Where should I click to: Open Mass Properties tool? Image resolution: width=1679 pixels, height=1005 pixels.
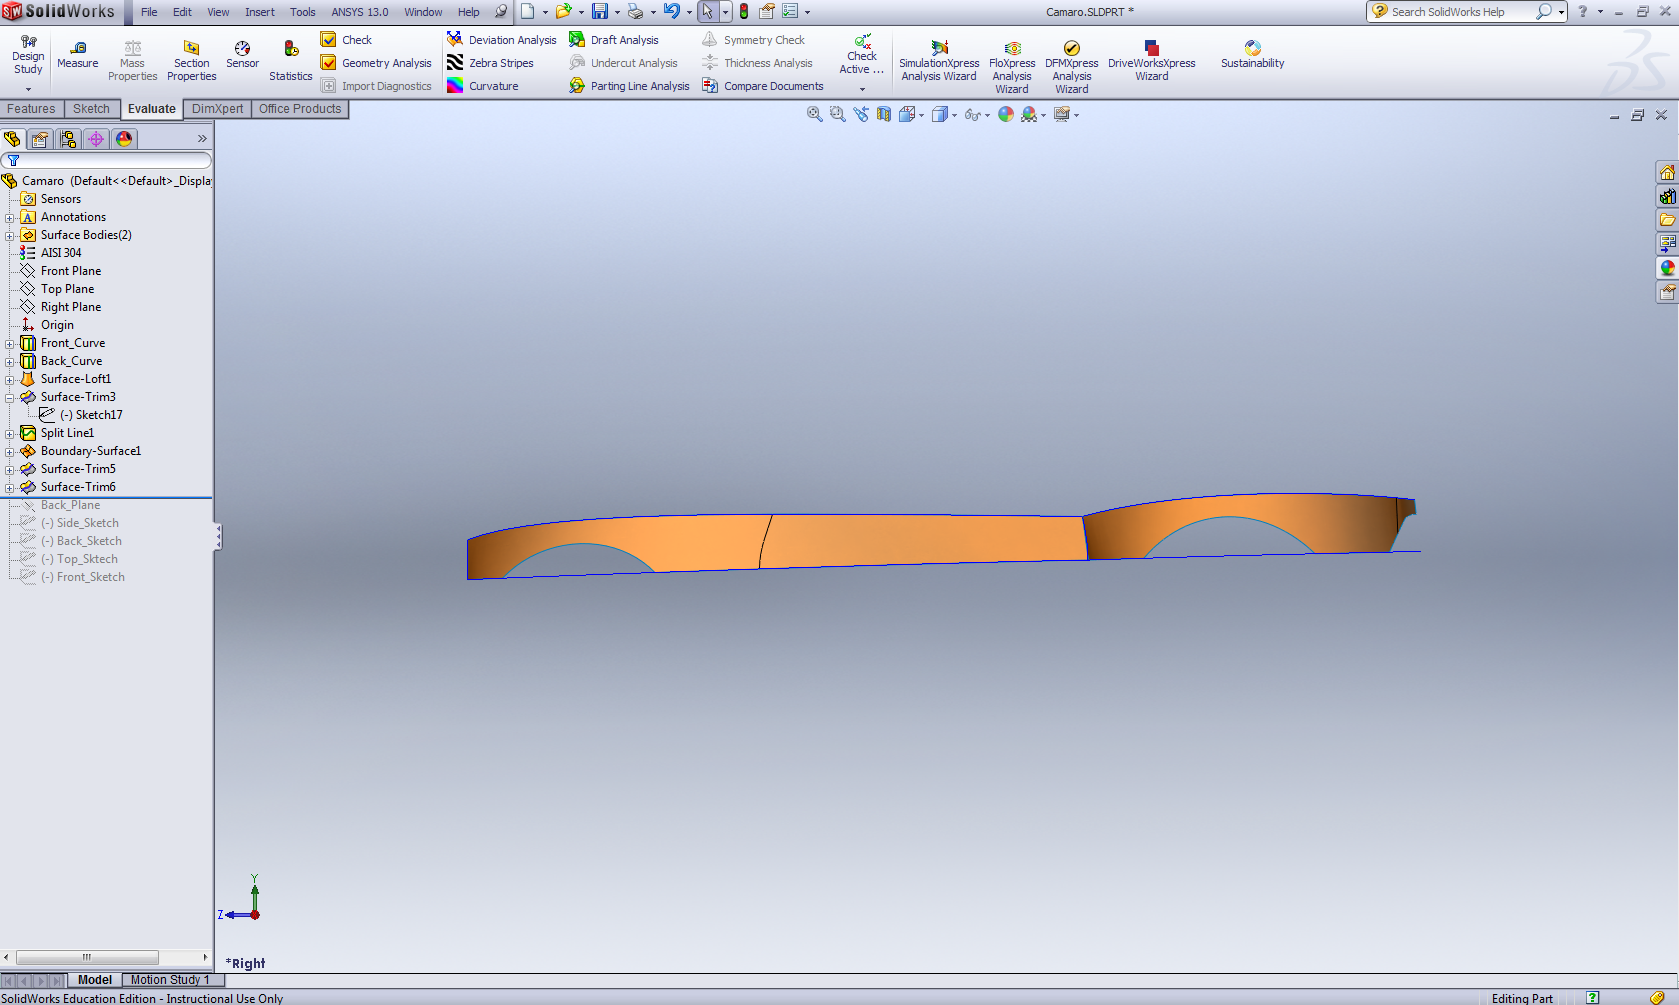(132, 61)
